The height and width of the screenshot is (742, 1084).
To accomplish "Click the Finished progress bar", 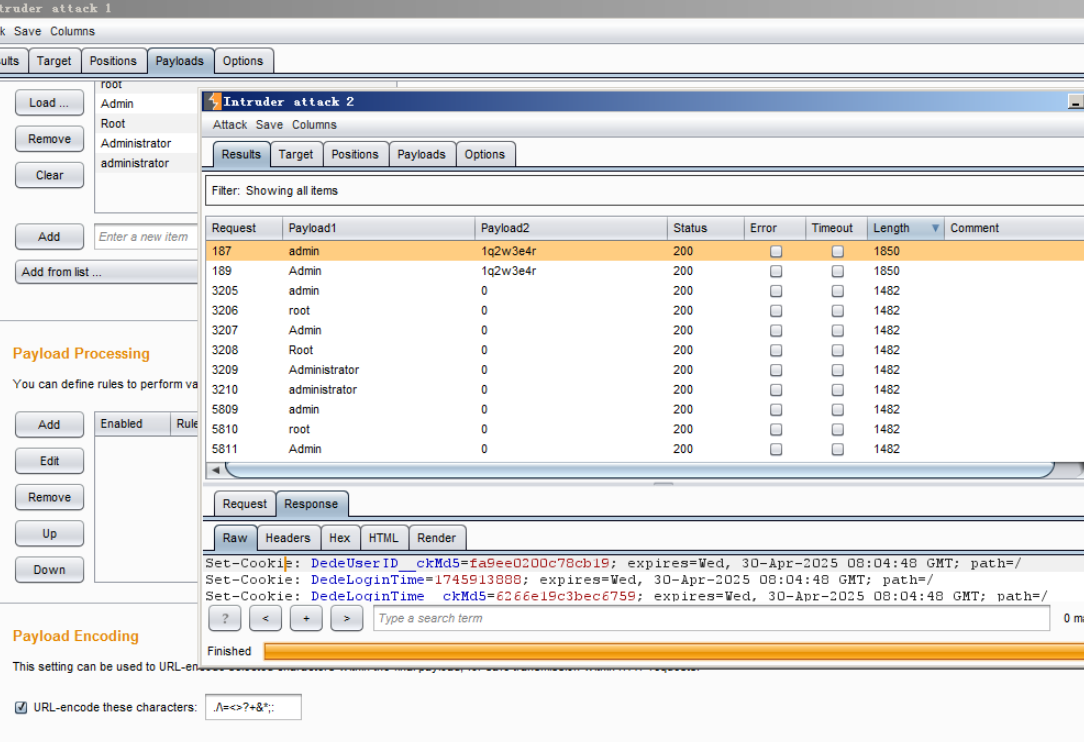I will tap(673, 651).
